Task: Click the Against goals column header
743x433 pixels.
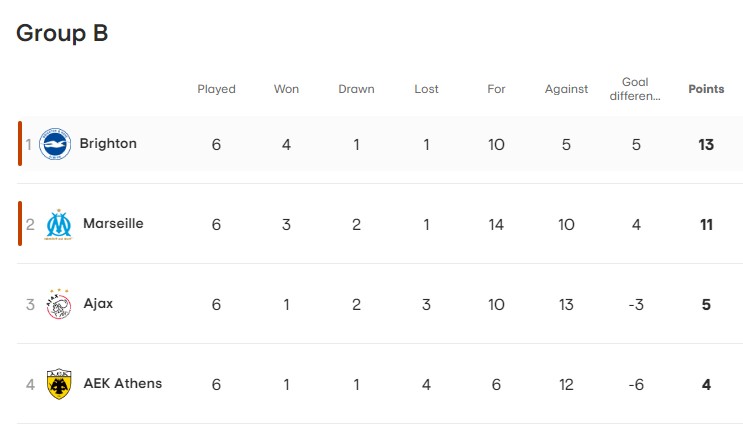Action: [x=566, y=89]
